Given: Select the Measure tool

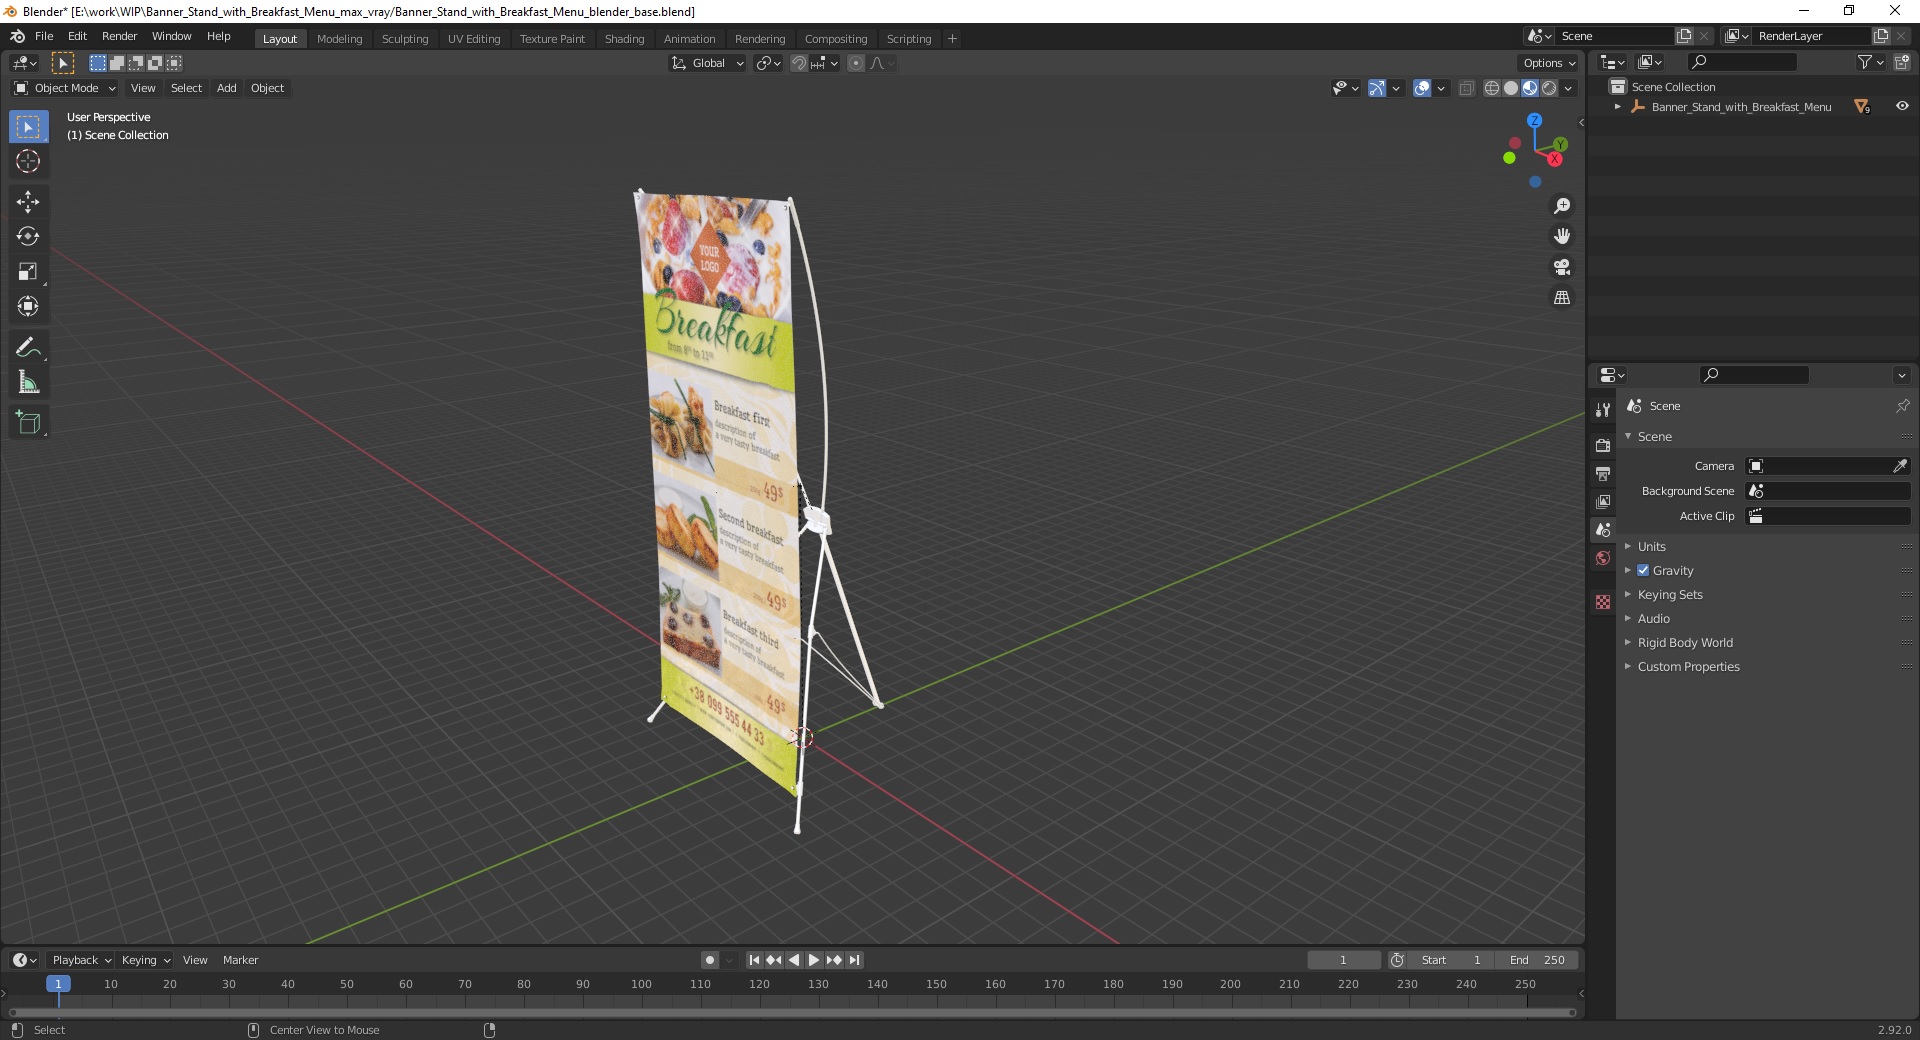Looking at the screenshot, I should point(28,383).
